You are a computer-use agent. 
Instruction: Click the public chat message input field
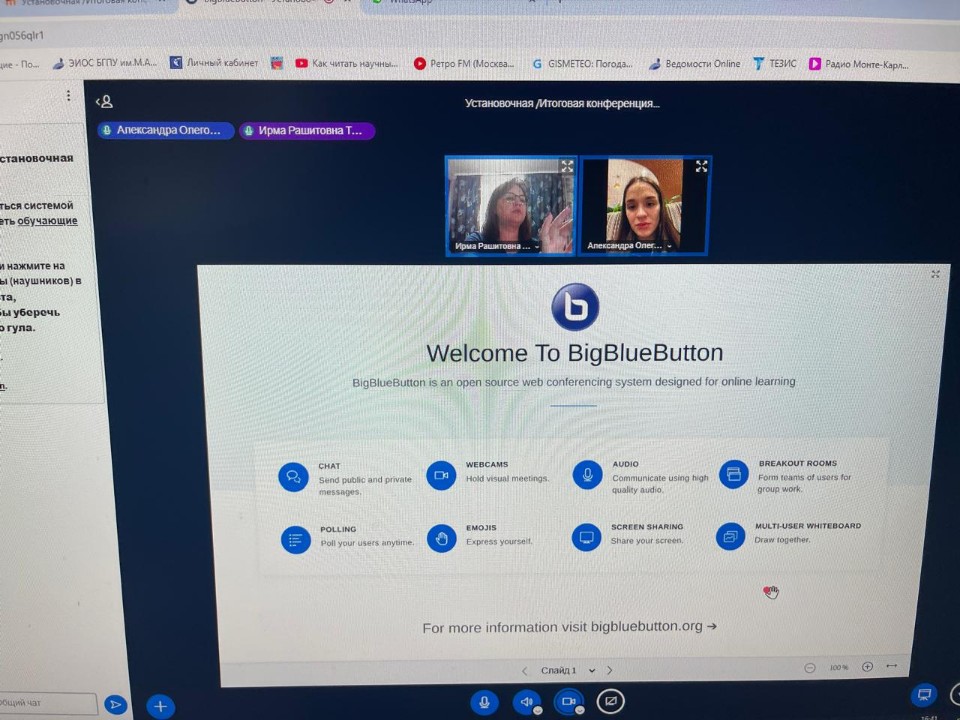click(48, 704)
